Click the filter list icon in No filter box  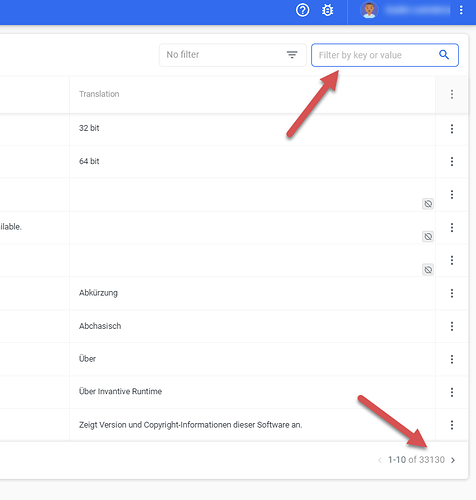coord(292,55)
